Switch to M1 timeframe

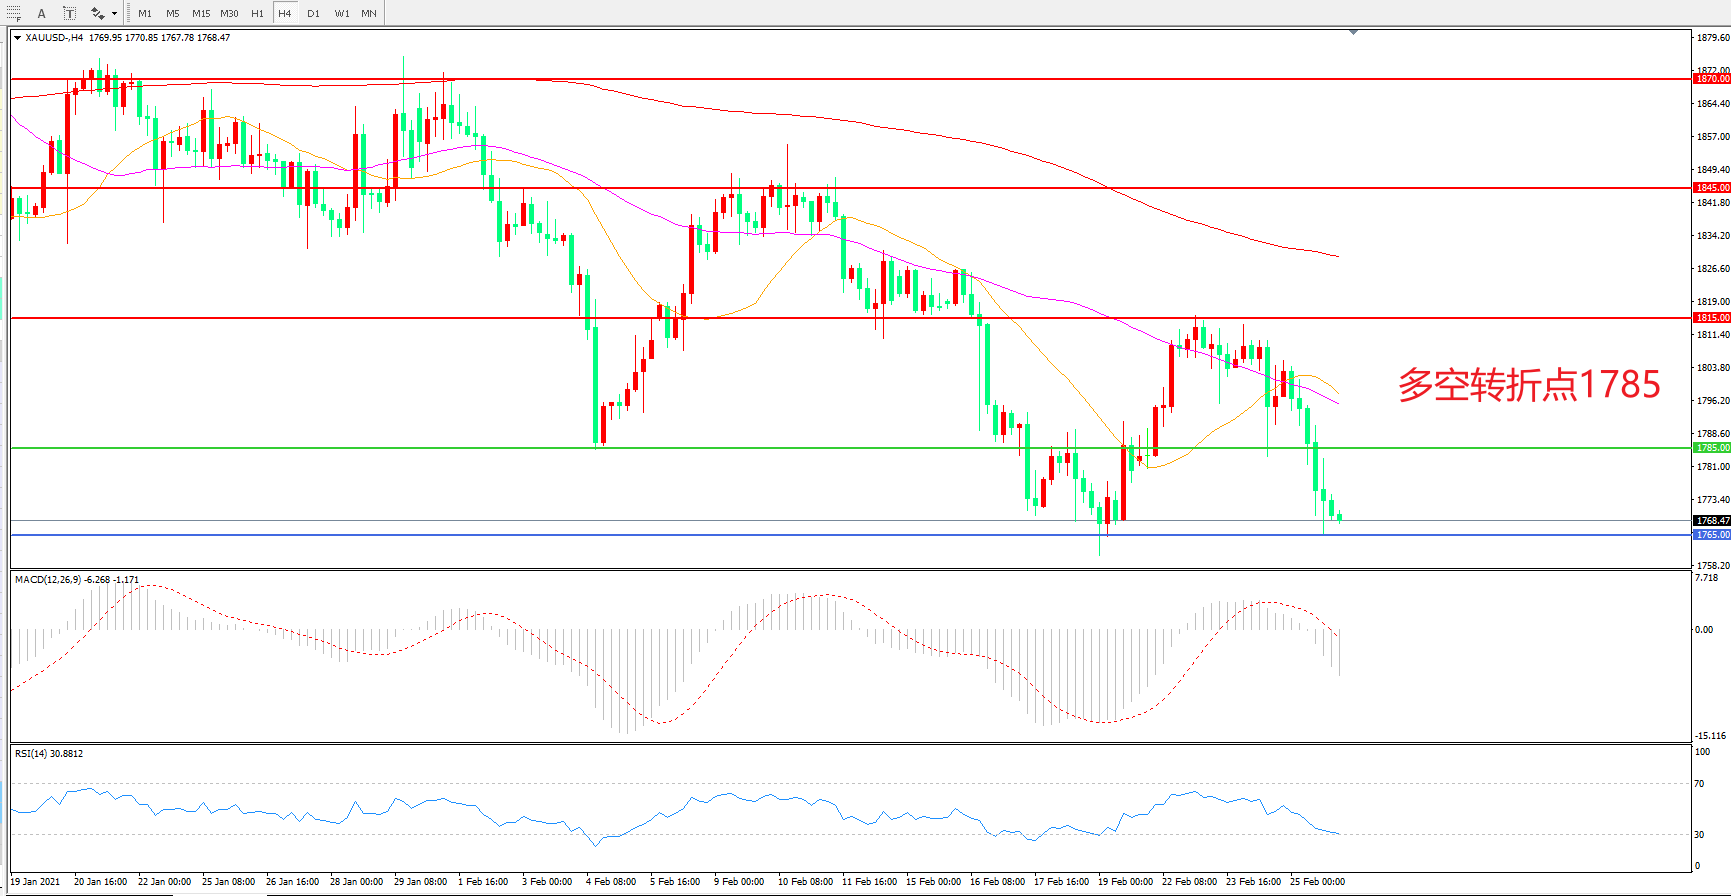(145, 13)
